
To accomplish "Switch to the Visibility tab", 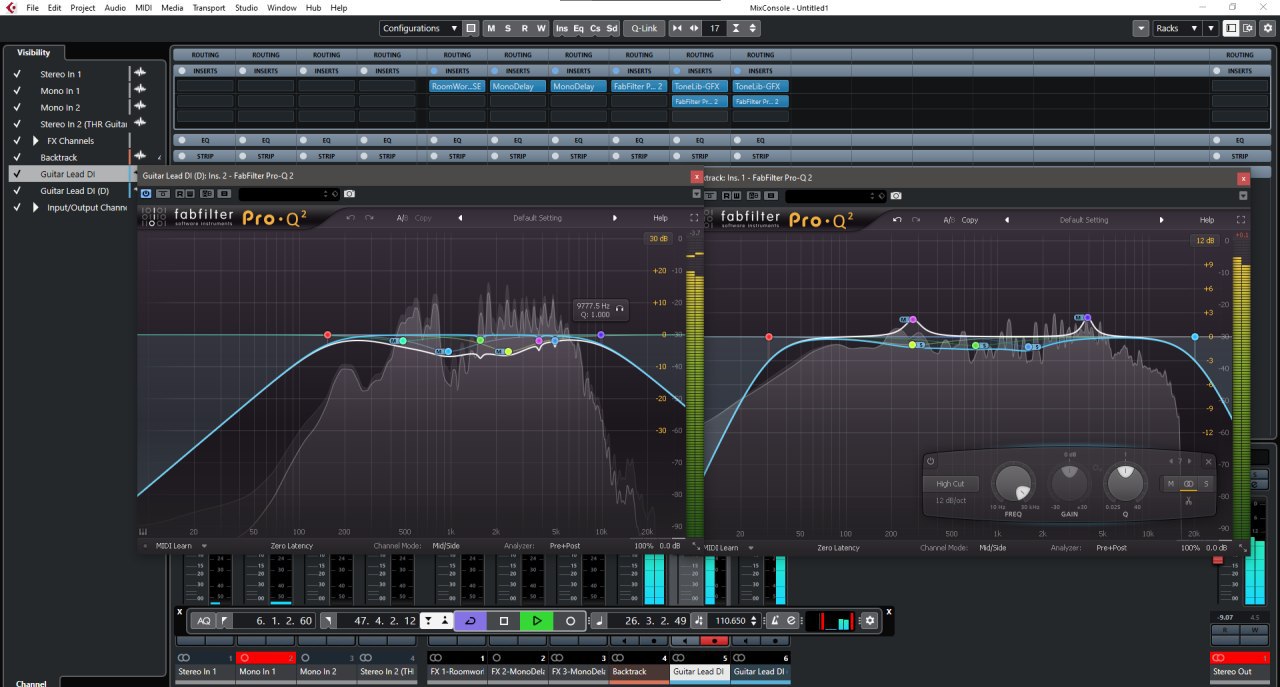I will tap(33, 52).
